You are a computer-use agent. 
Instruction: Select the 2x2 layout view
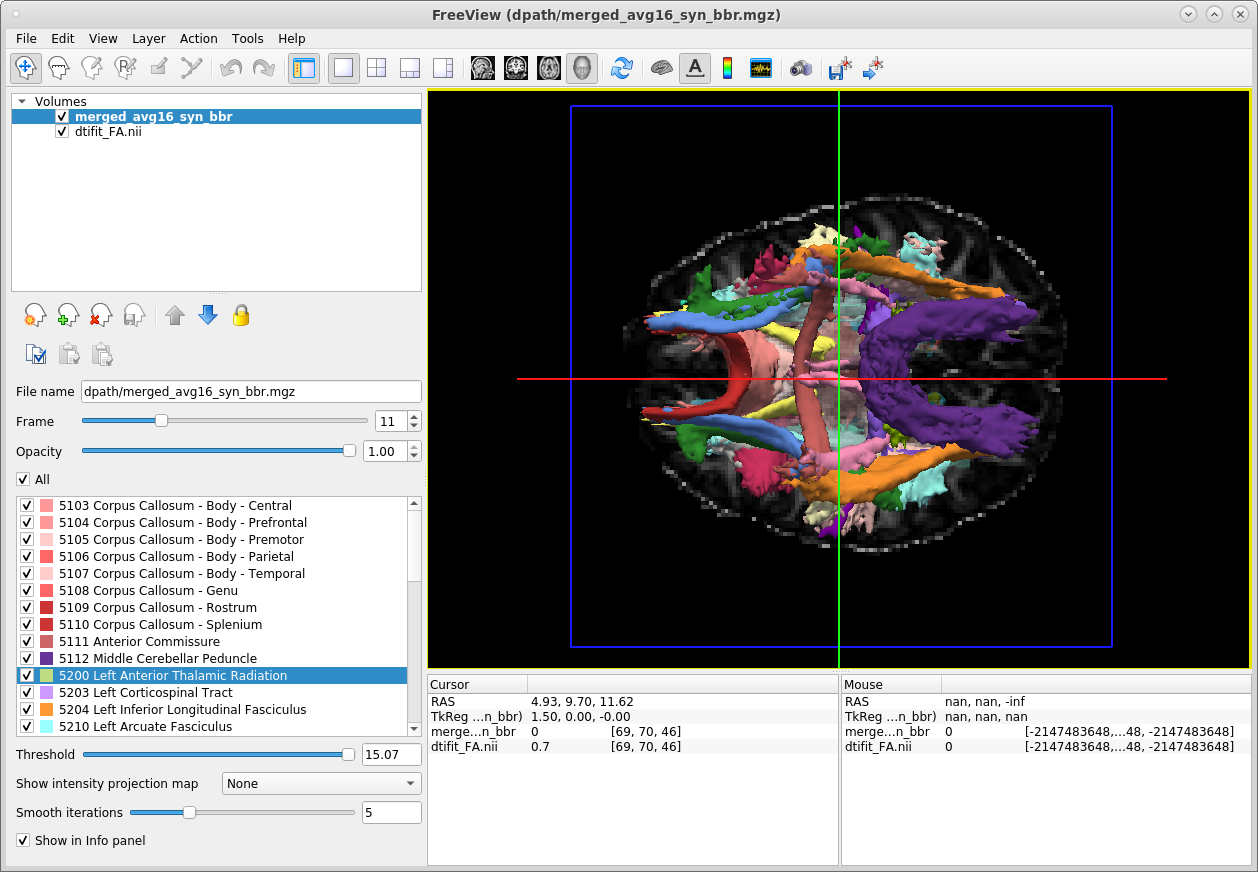pos(376,68)
